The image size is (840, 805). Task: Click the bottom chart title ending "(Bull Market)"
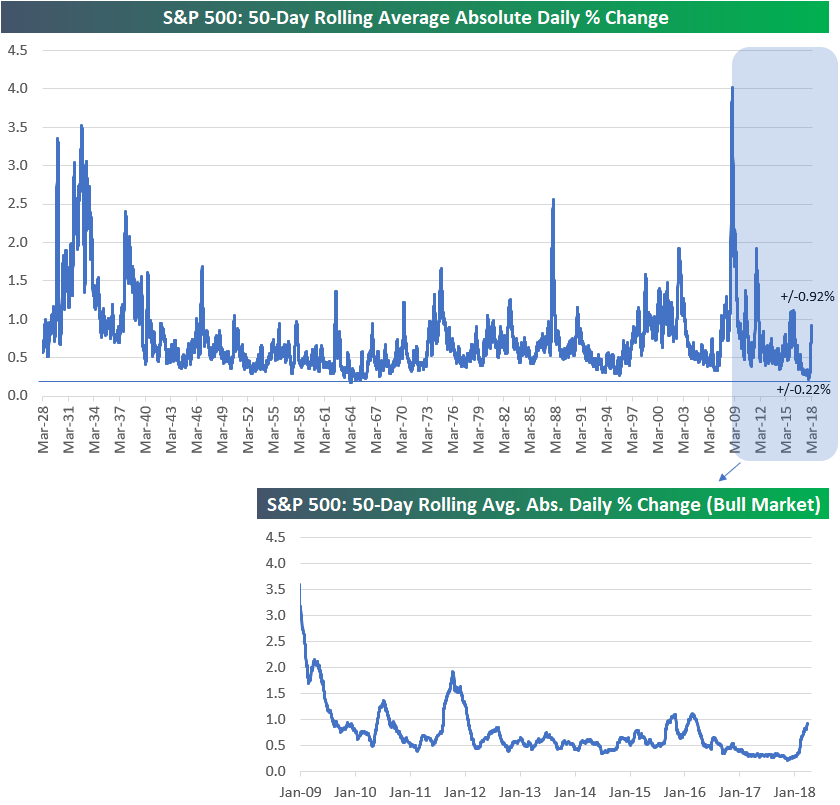click(543, 505)
